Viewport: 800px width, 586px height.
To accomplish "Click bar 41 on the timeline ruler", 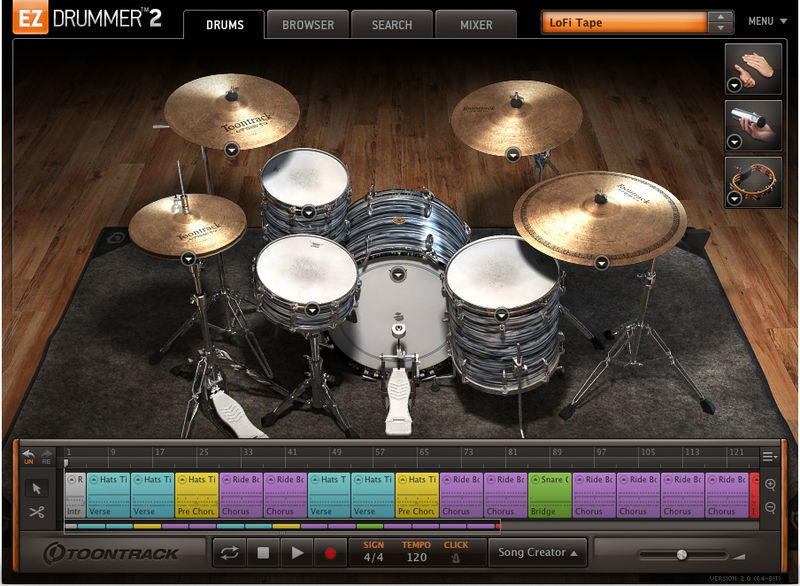I will 292,452.
